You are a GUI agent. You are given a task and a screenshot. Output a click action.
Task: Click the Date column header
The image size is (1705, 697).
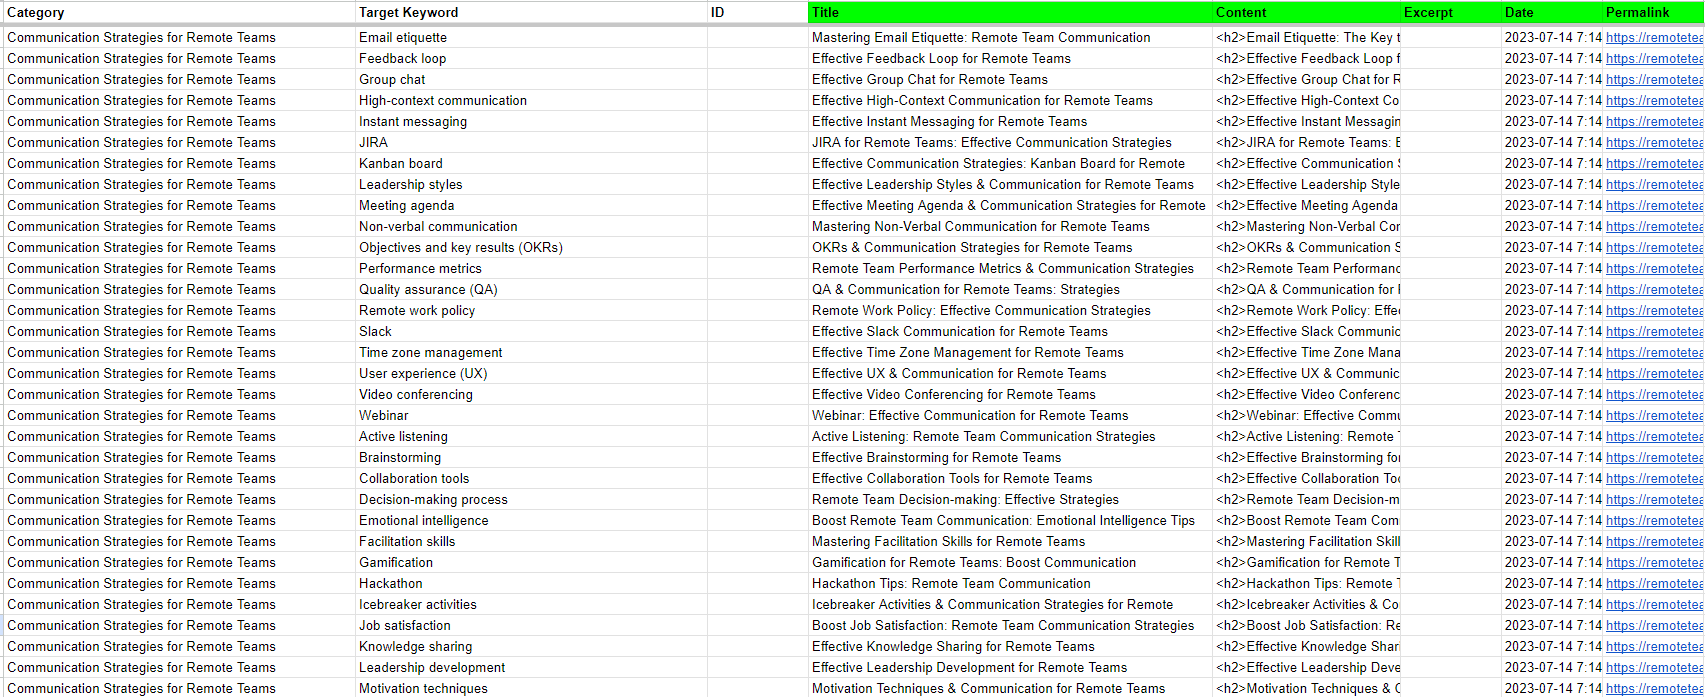pyautogui.click(x=1518, y=13)
